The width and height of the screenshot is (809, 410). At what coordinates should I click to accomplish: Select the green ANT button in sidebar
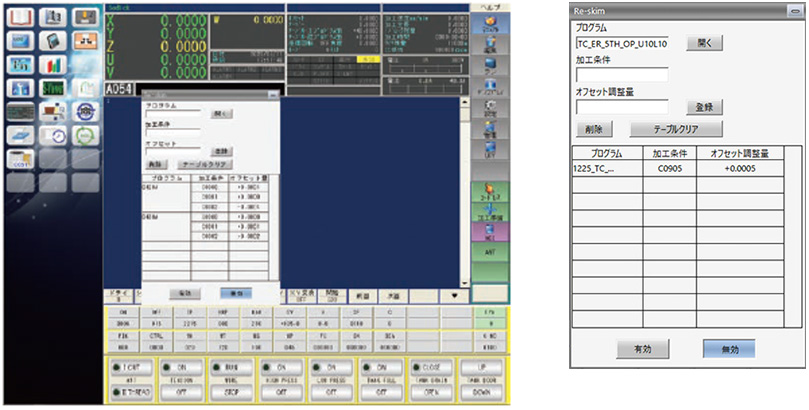click(490, 252)
